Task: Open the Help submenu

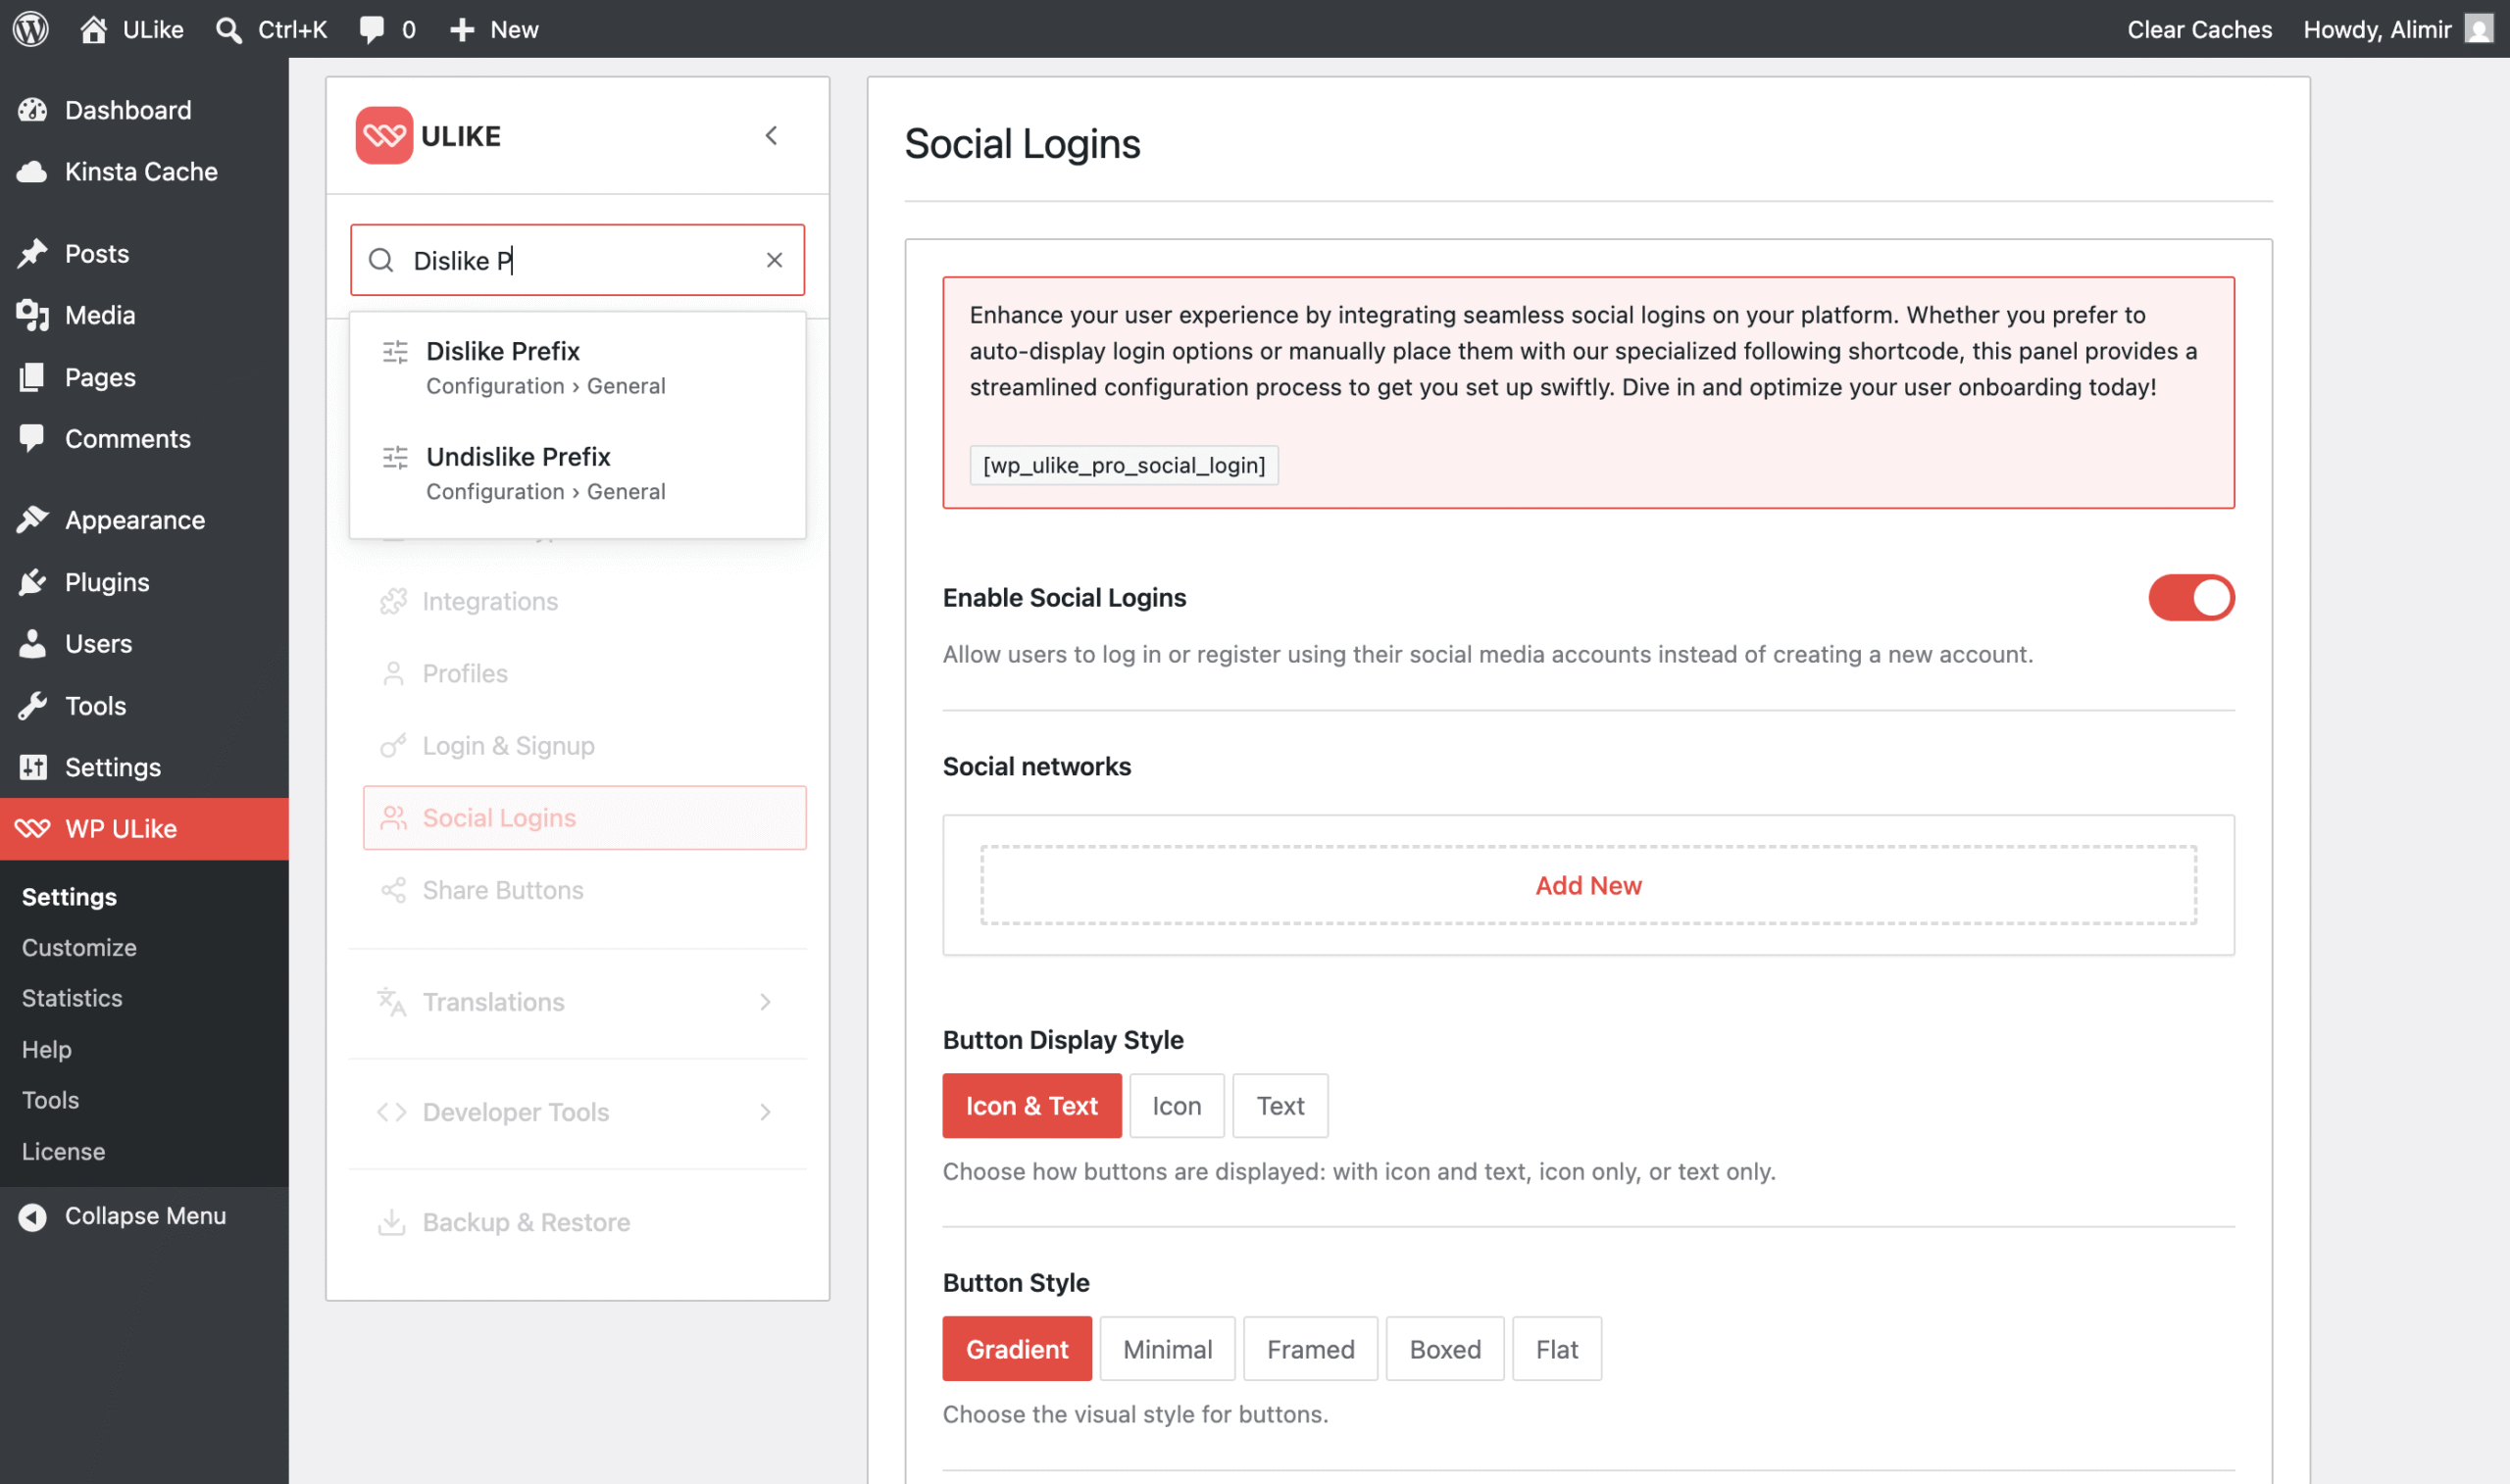Action: click(47, 1049)
